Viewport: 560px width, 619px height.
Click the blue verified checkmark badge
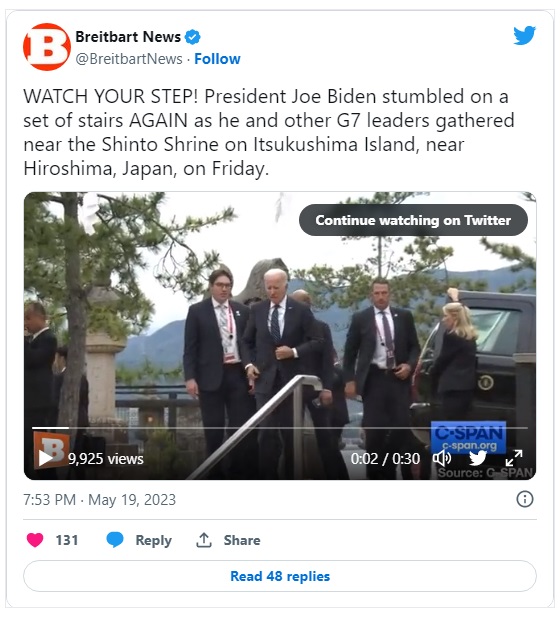pos(193,37)
